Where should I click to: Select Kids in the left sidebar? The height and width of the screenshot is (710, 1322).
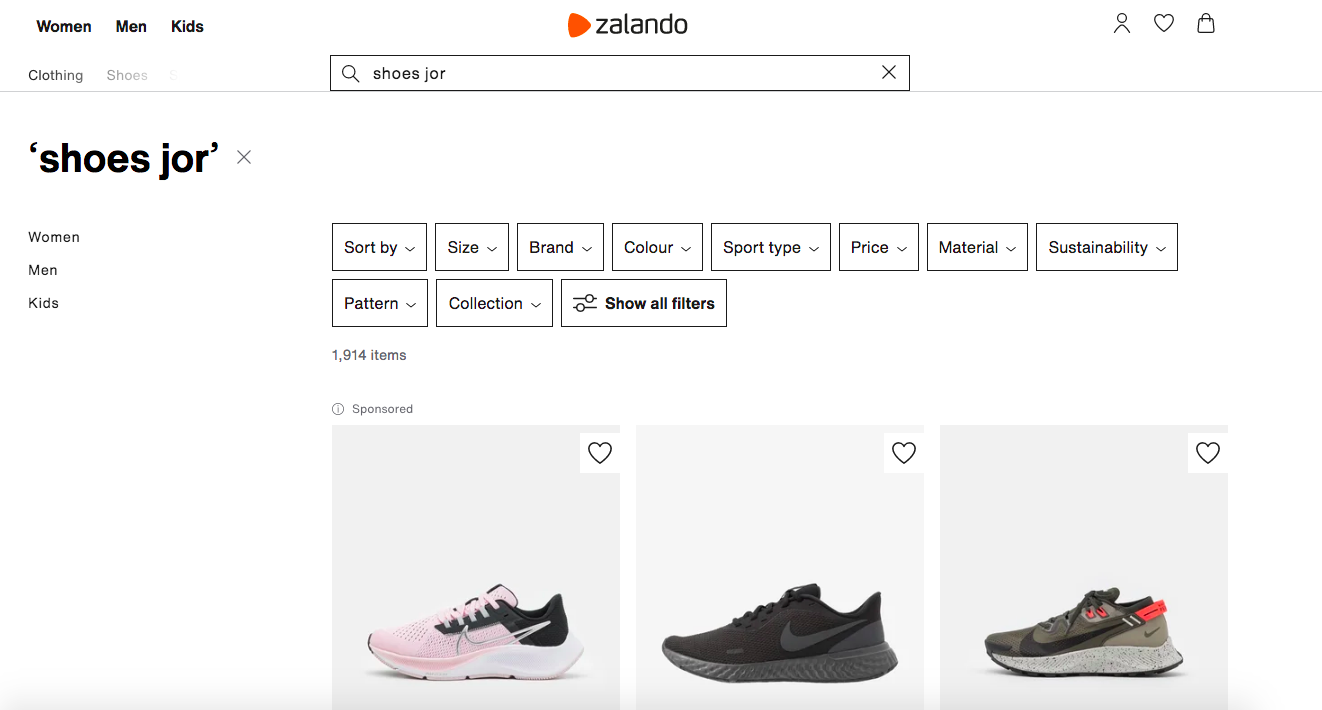[44, 303]
